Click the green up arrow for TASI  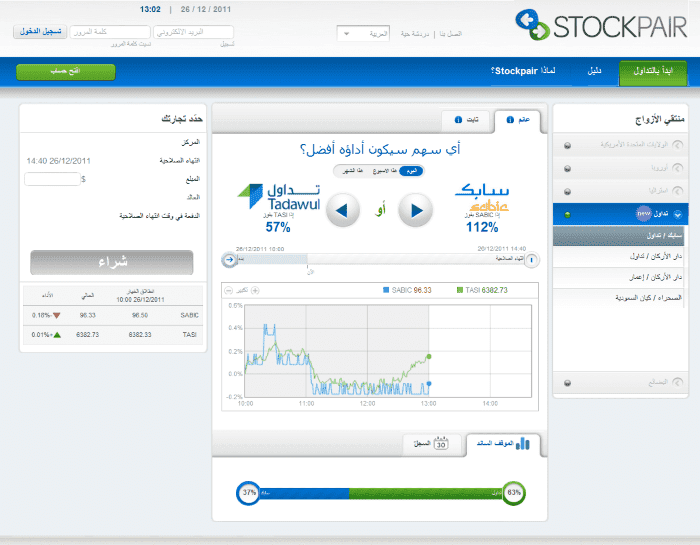57,335
